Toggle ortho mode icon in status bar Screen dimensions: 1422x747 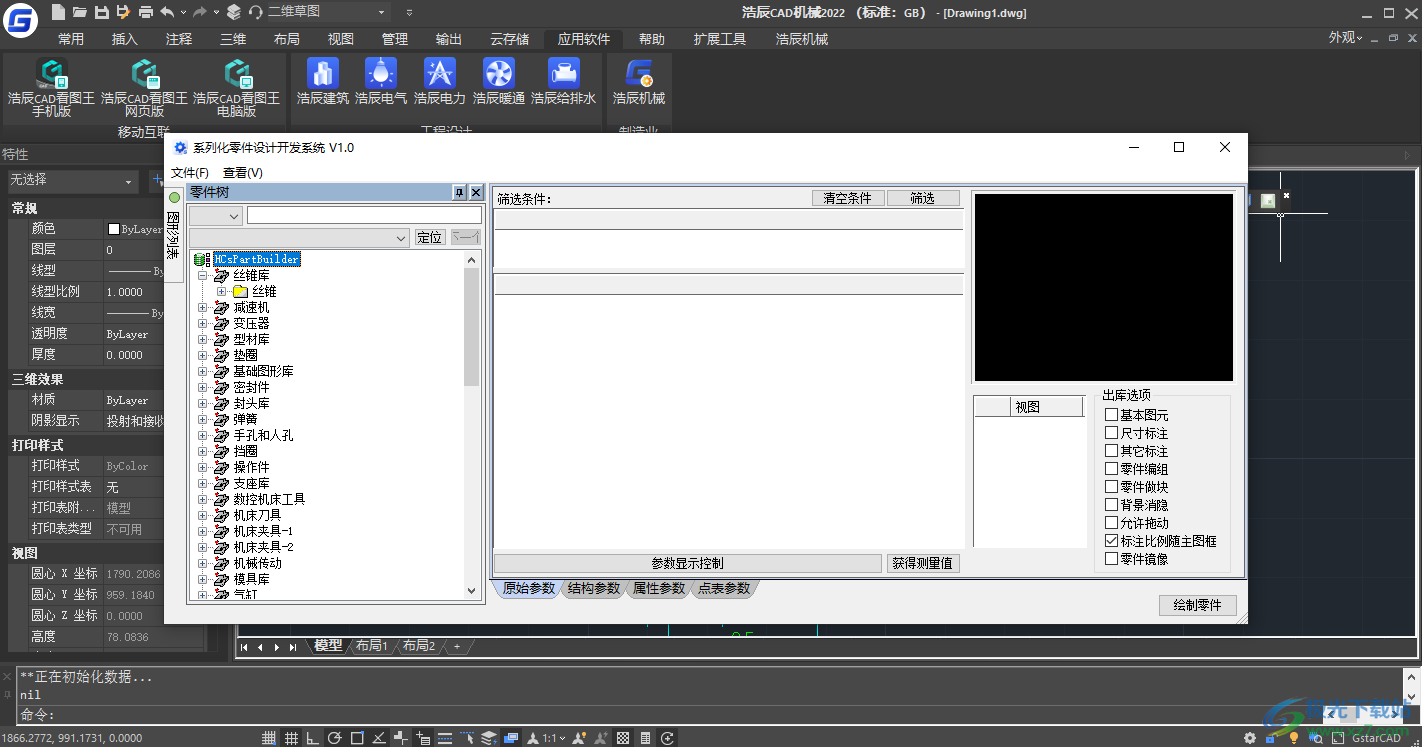pyautogui.click(x=313, y=738)
